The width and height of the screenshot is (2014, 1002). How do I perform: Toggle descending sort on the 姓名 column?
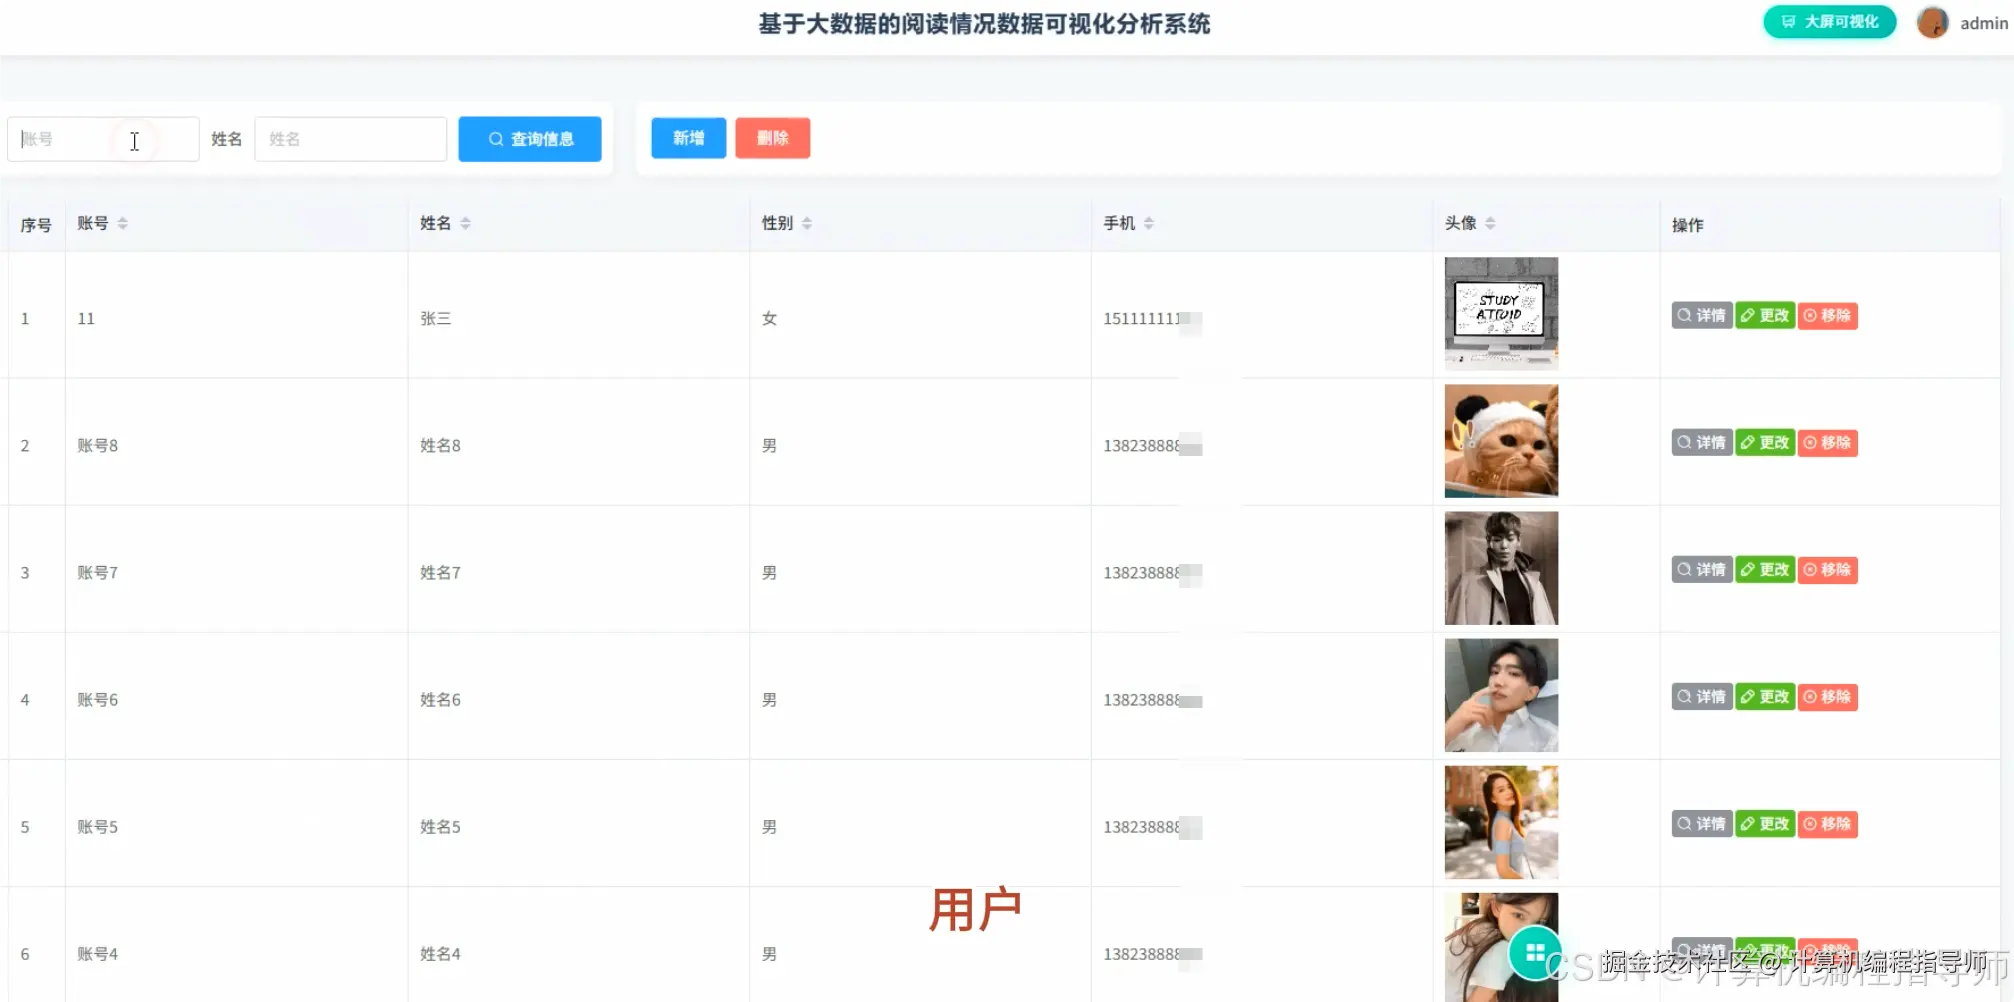pyautogui.click(x=466, y=227)
